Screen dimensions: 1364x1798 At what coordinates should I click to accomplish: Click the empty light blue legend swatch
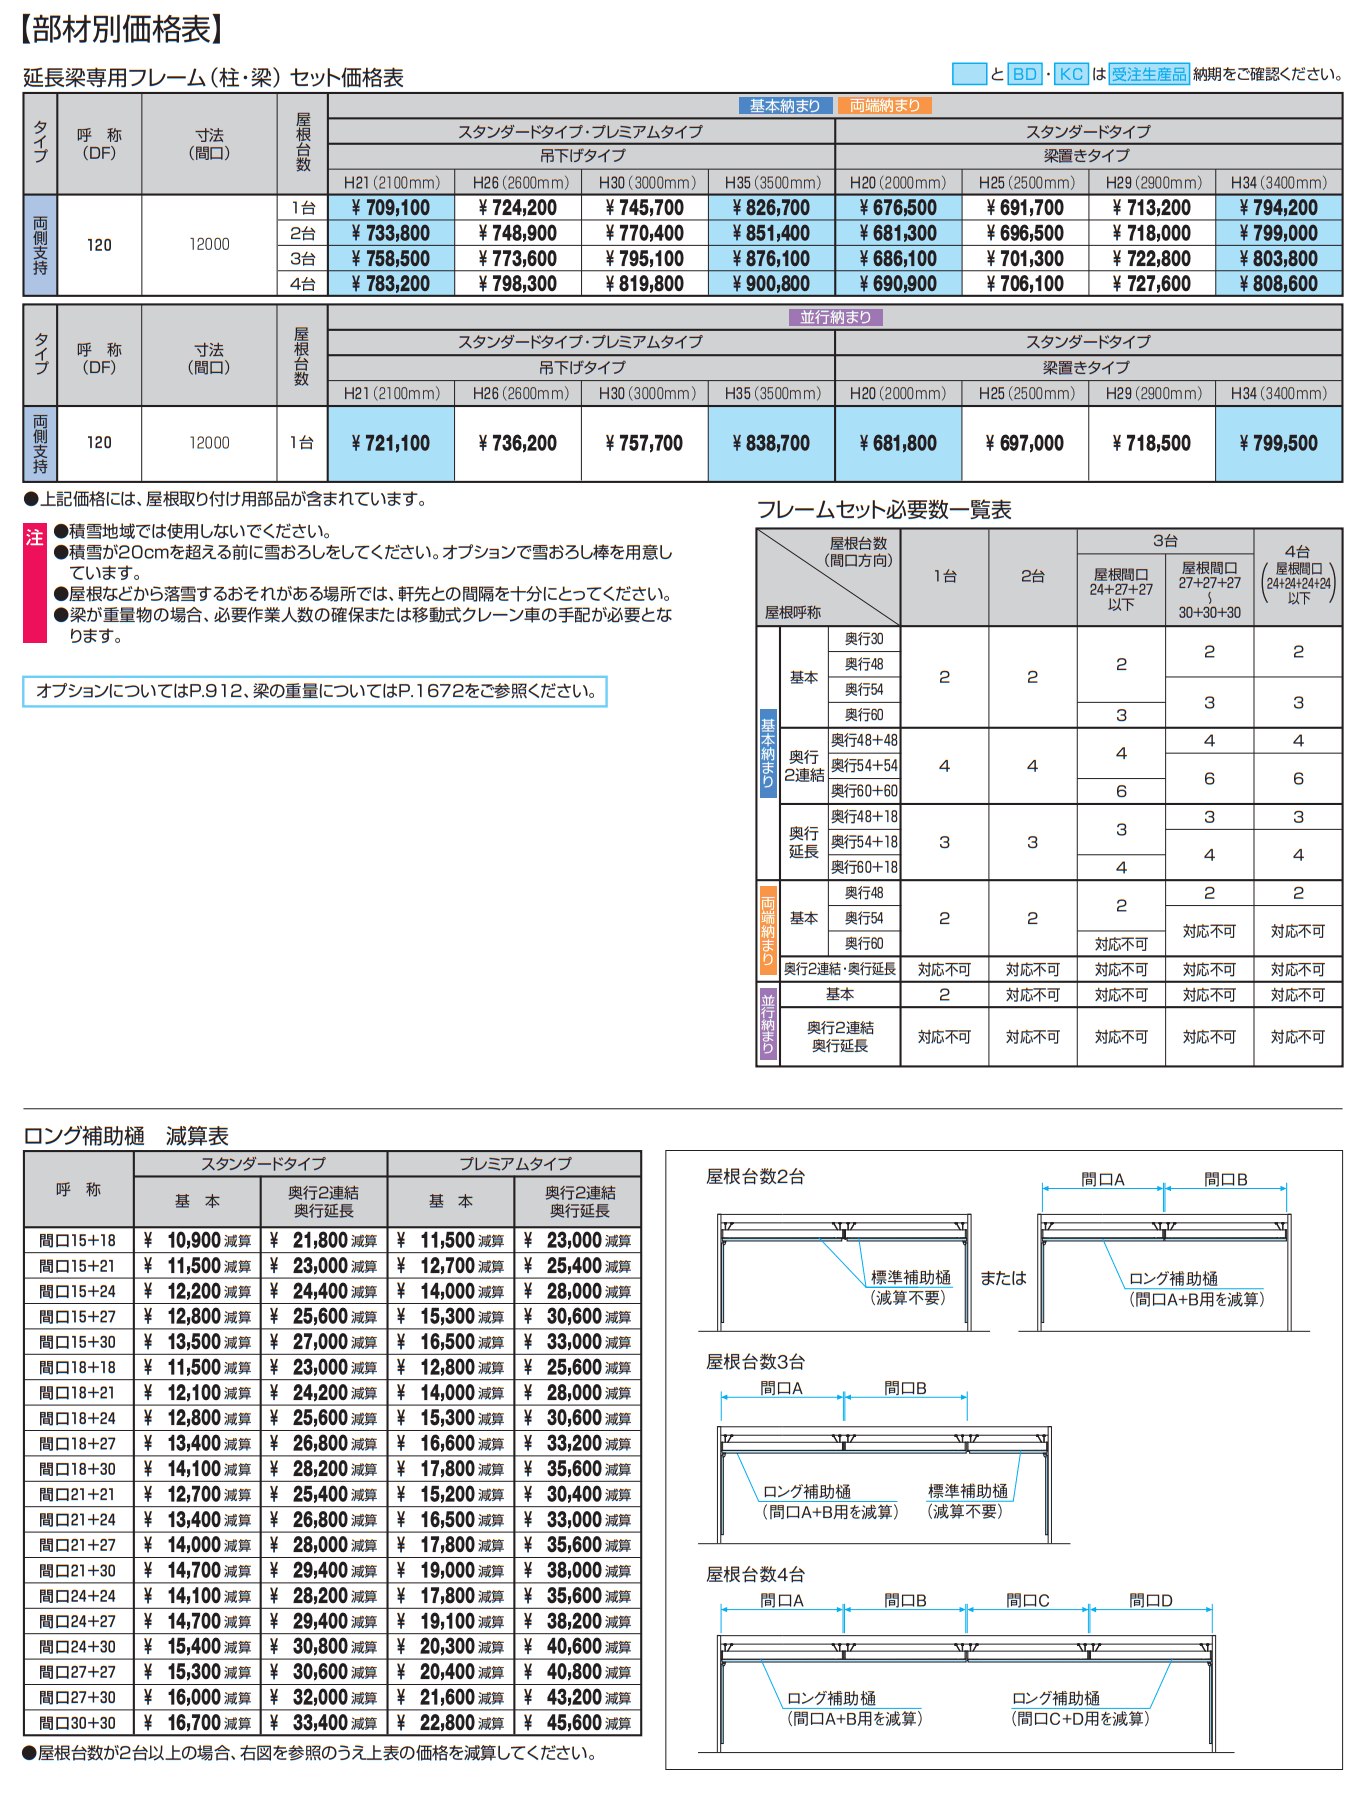tap(969, 74)
